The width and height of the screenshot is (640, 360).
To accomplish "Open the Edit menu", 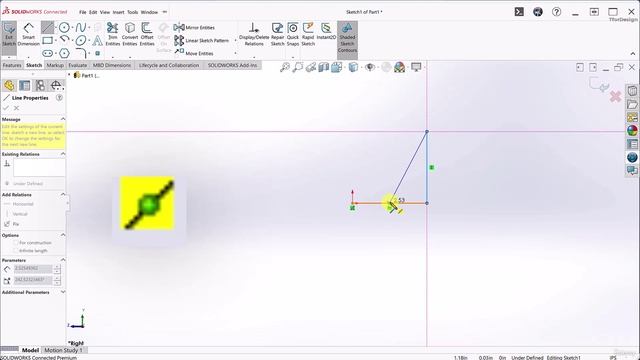I will click(93, 12).
